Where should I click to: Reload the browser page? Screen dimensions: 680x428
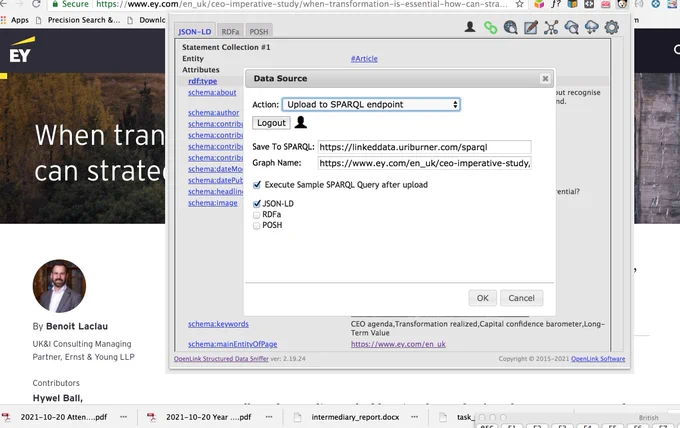click(x=36, y=4)
